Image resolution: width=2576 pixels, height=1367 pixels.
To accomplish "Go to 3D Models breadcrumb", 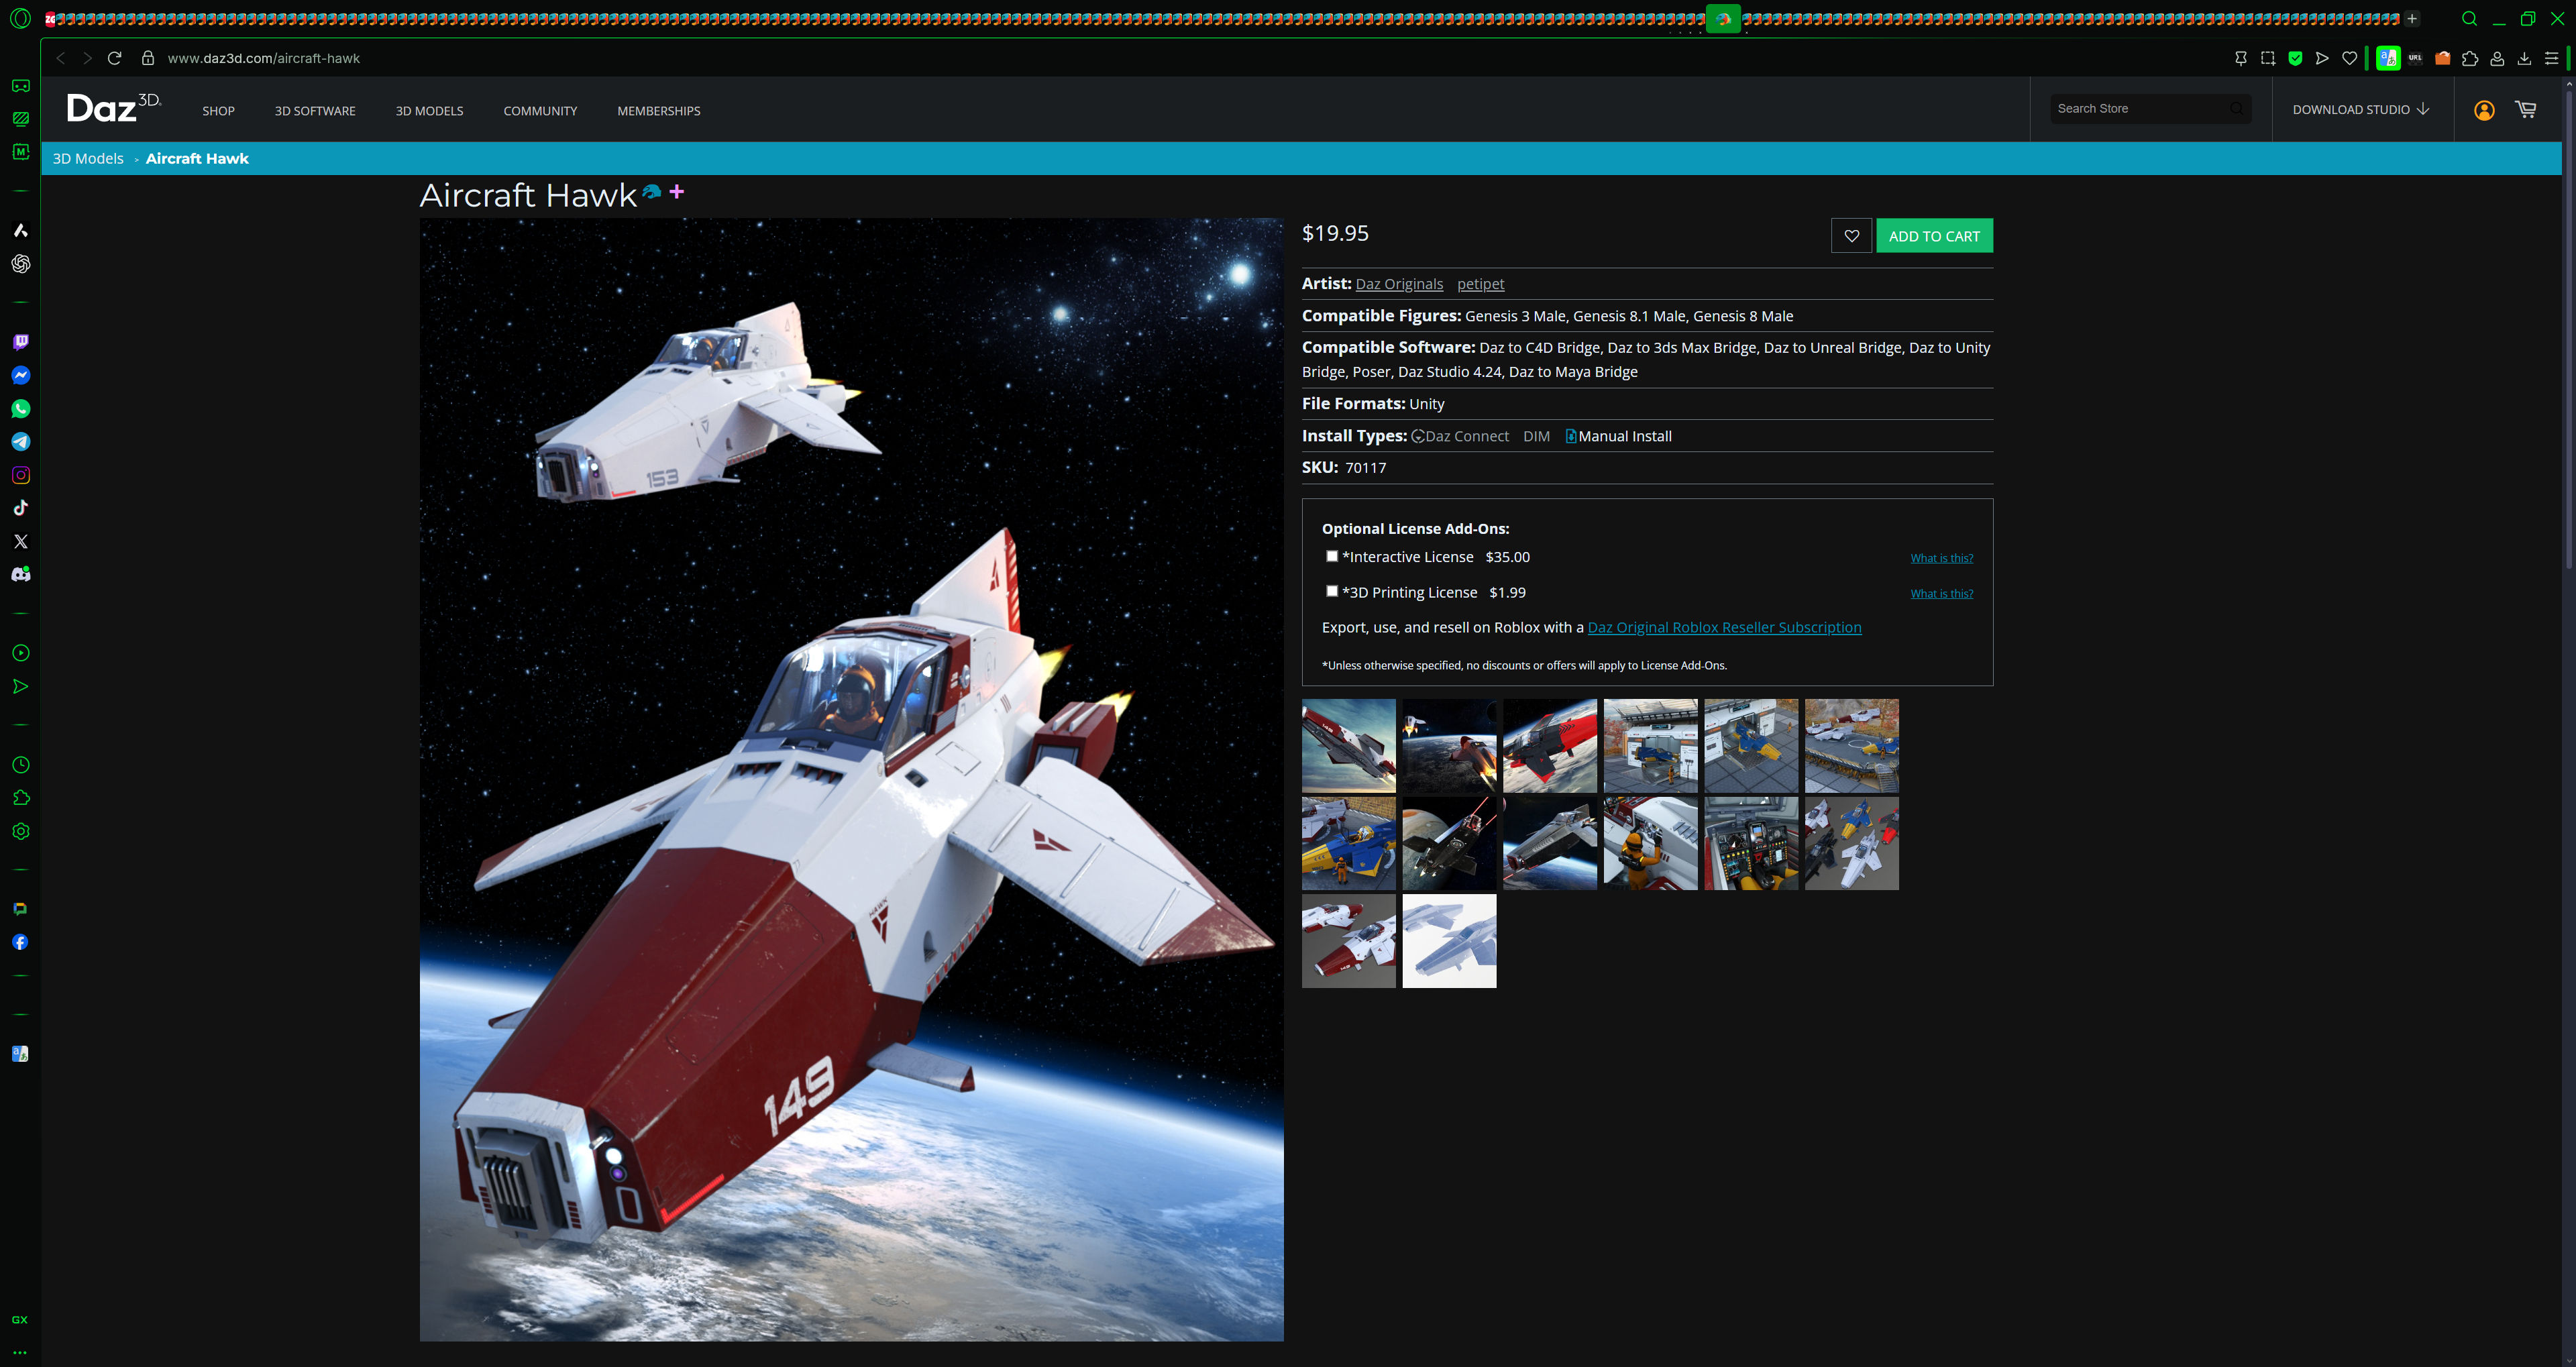I will click(88, 158).
